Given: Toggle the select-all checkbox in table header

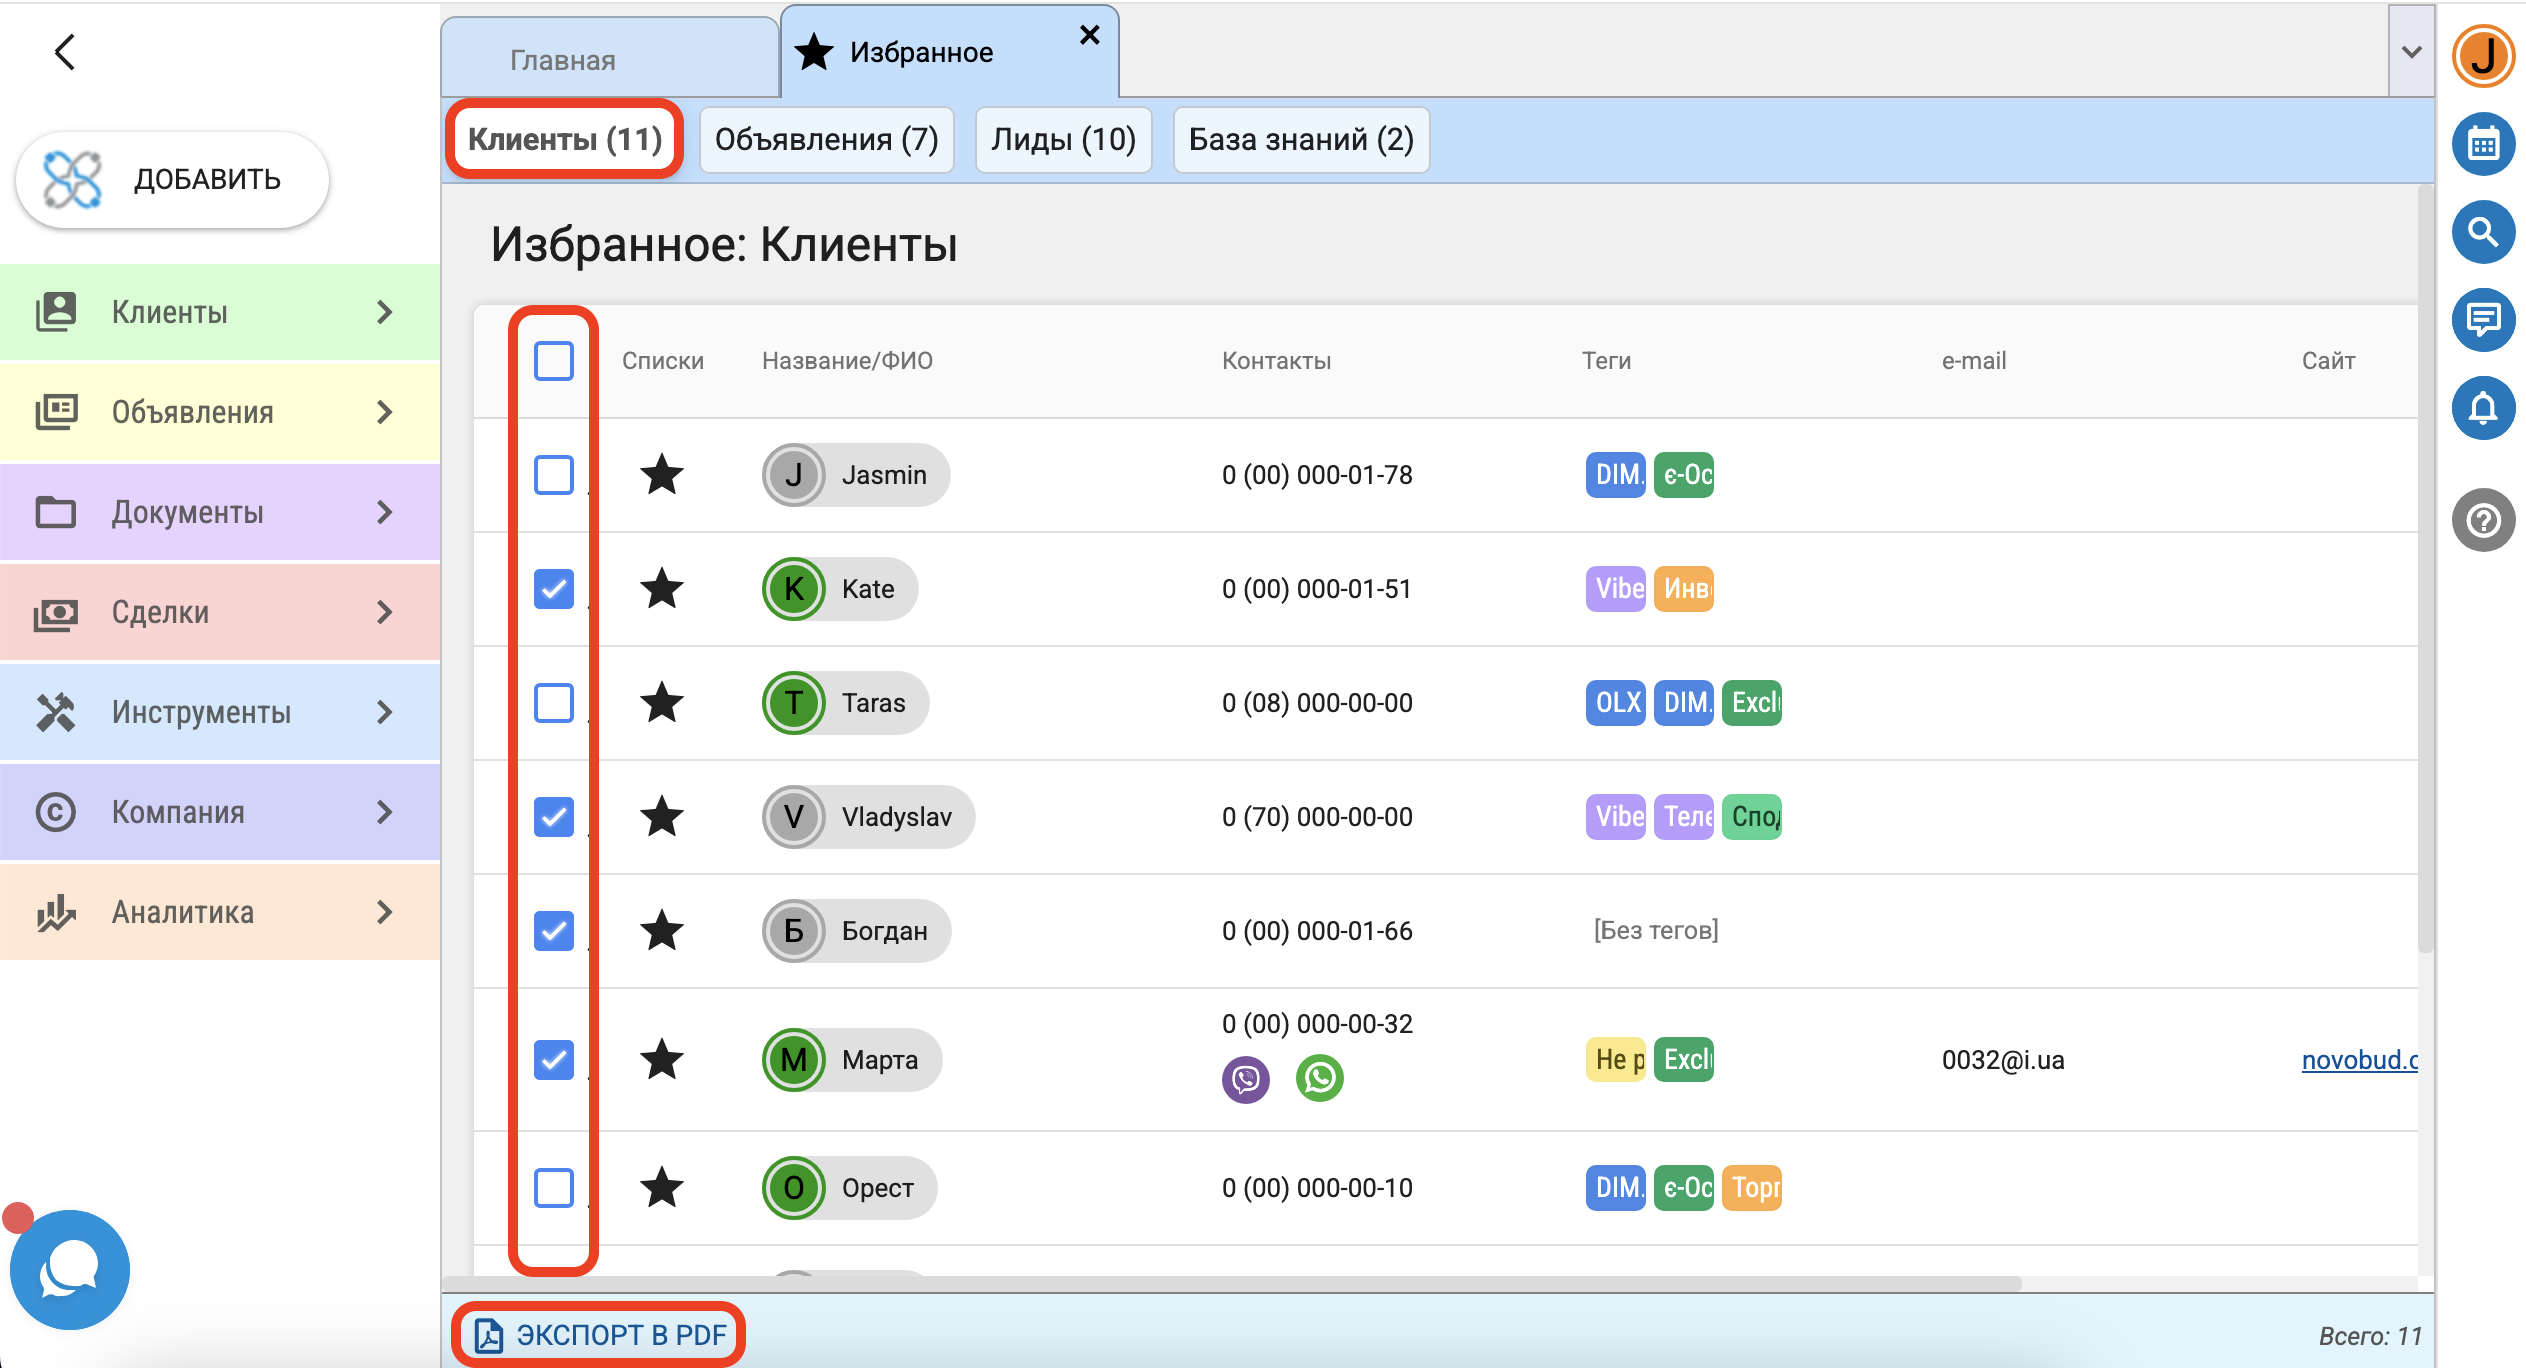Looking at the screenshot, I should tap(554, 361).
